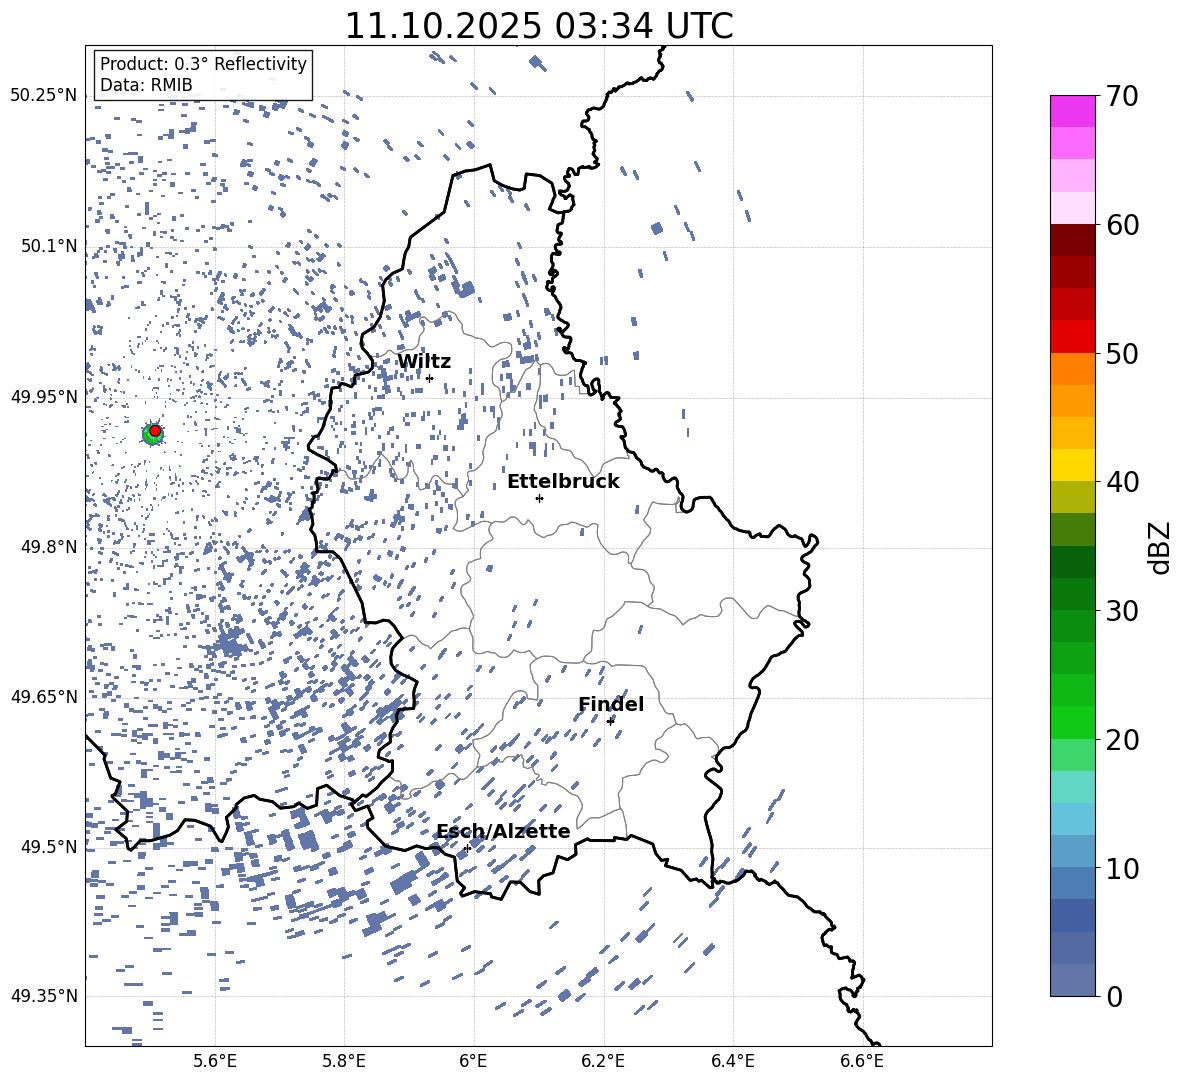
Task: Click the dark green colorbar segment near 30
Action: click(x=1072, y=594)
